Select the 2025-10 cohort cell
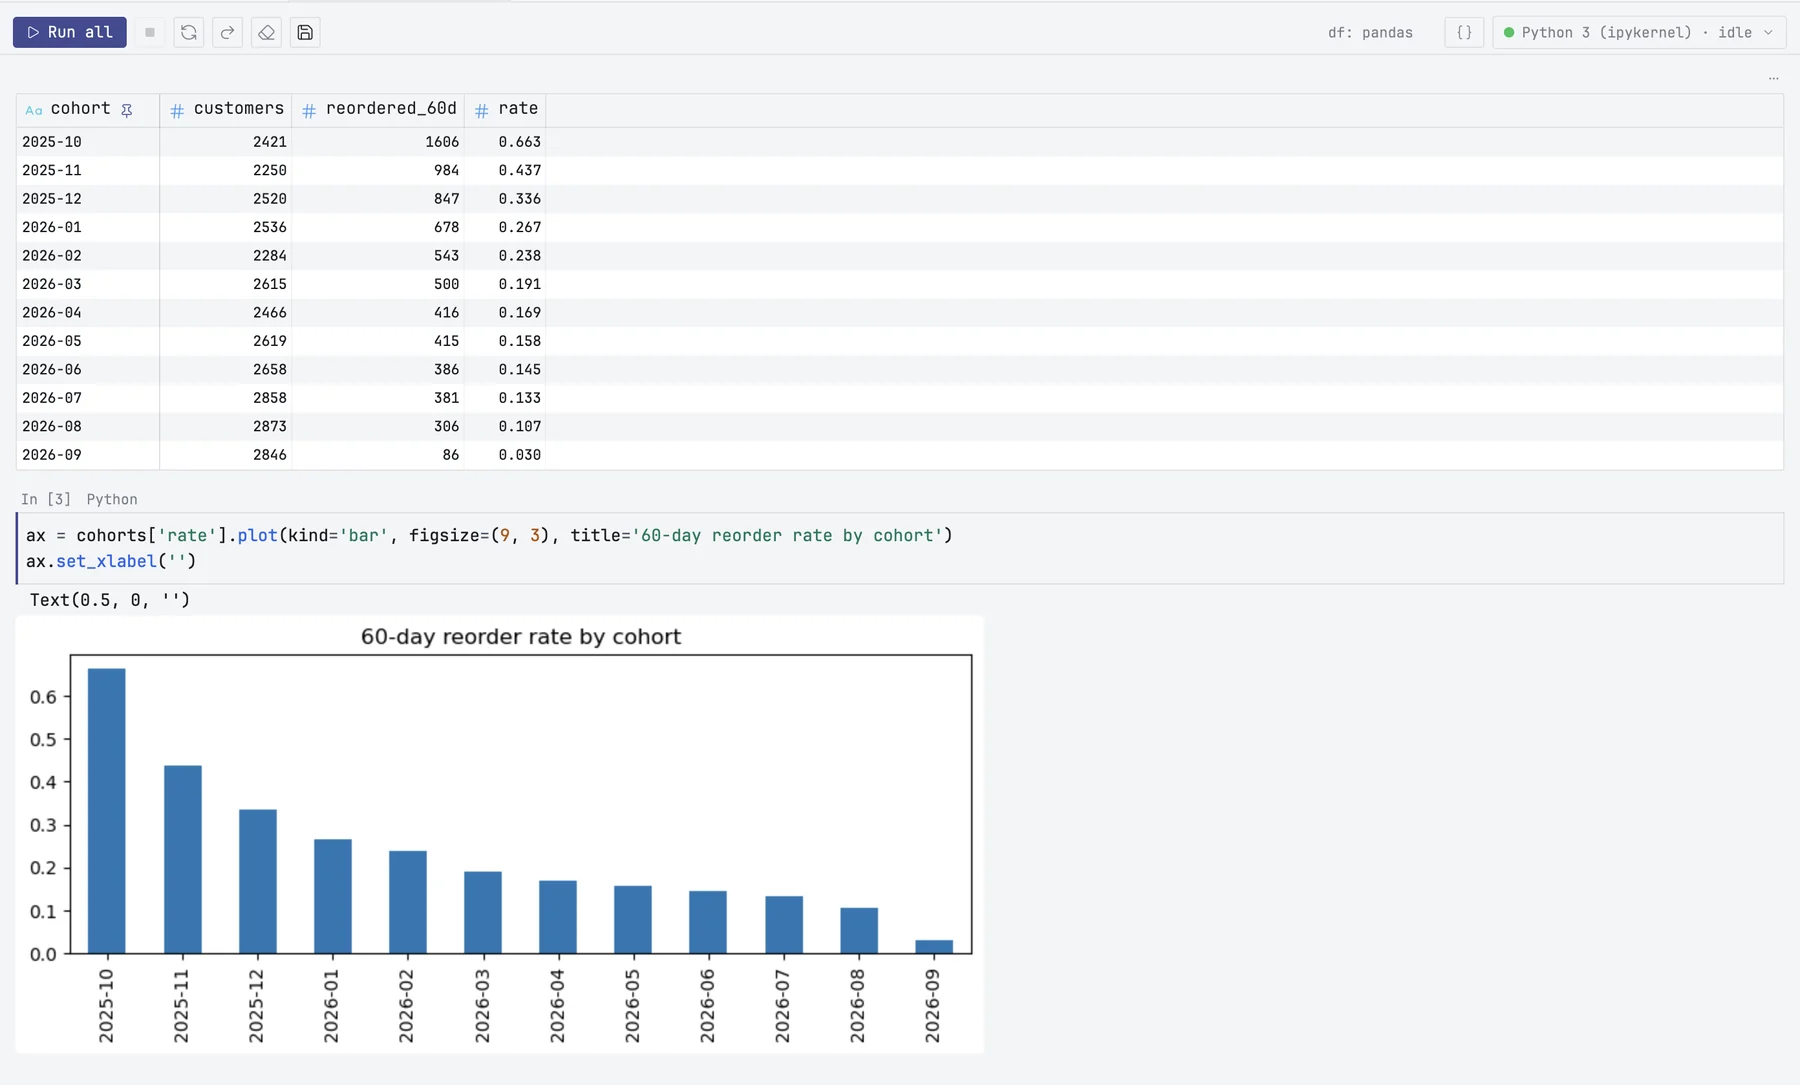The width and height of the screenshot is (1800, 1085). (88, 142)
